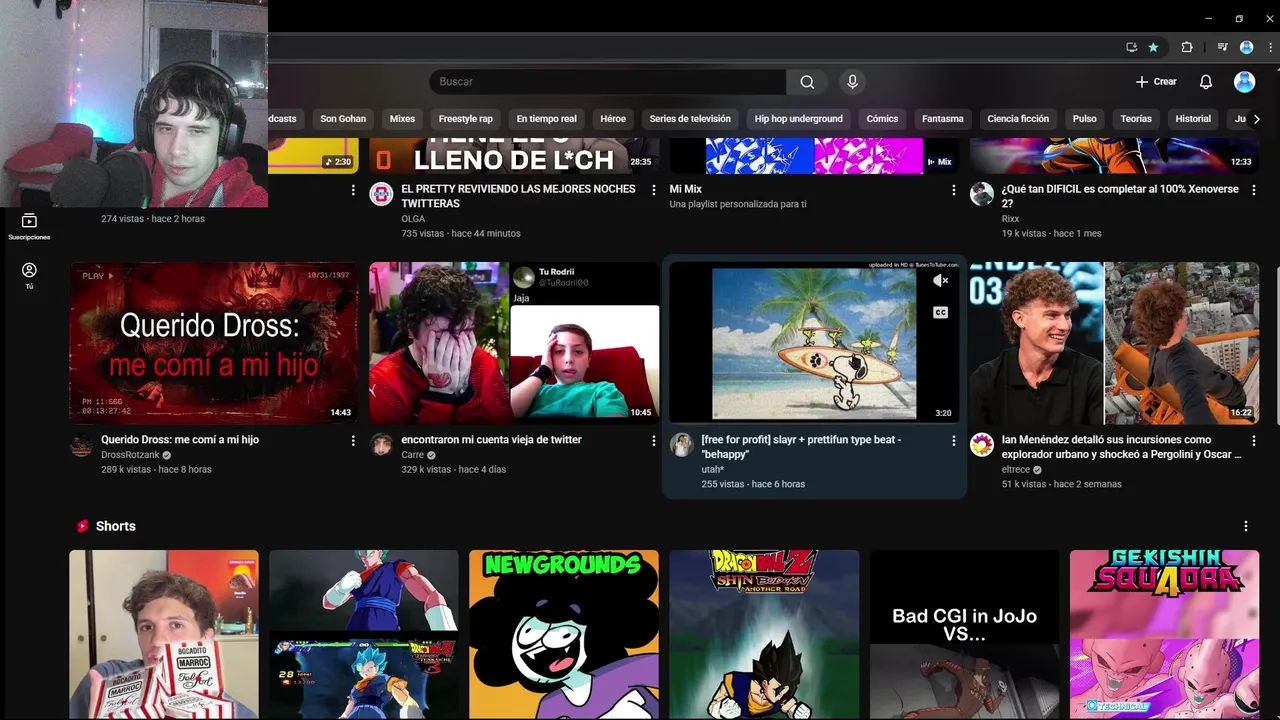Open Suscripciones in the sidebar
This screenshot has height=720, width=1280.
(x=29, y=227)
